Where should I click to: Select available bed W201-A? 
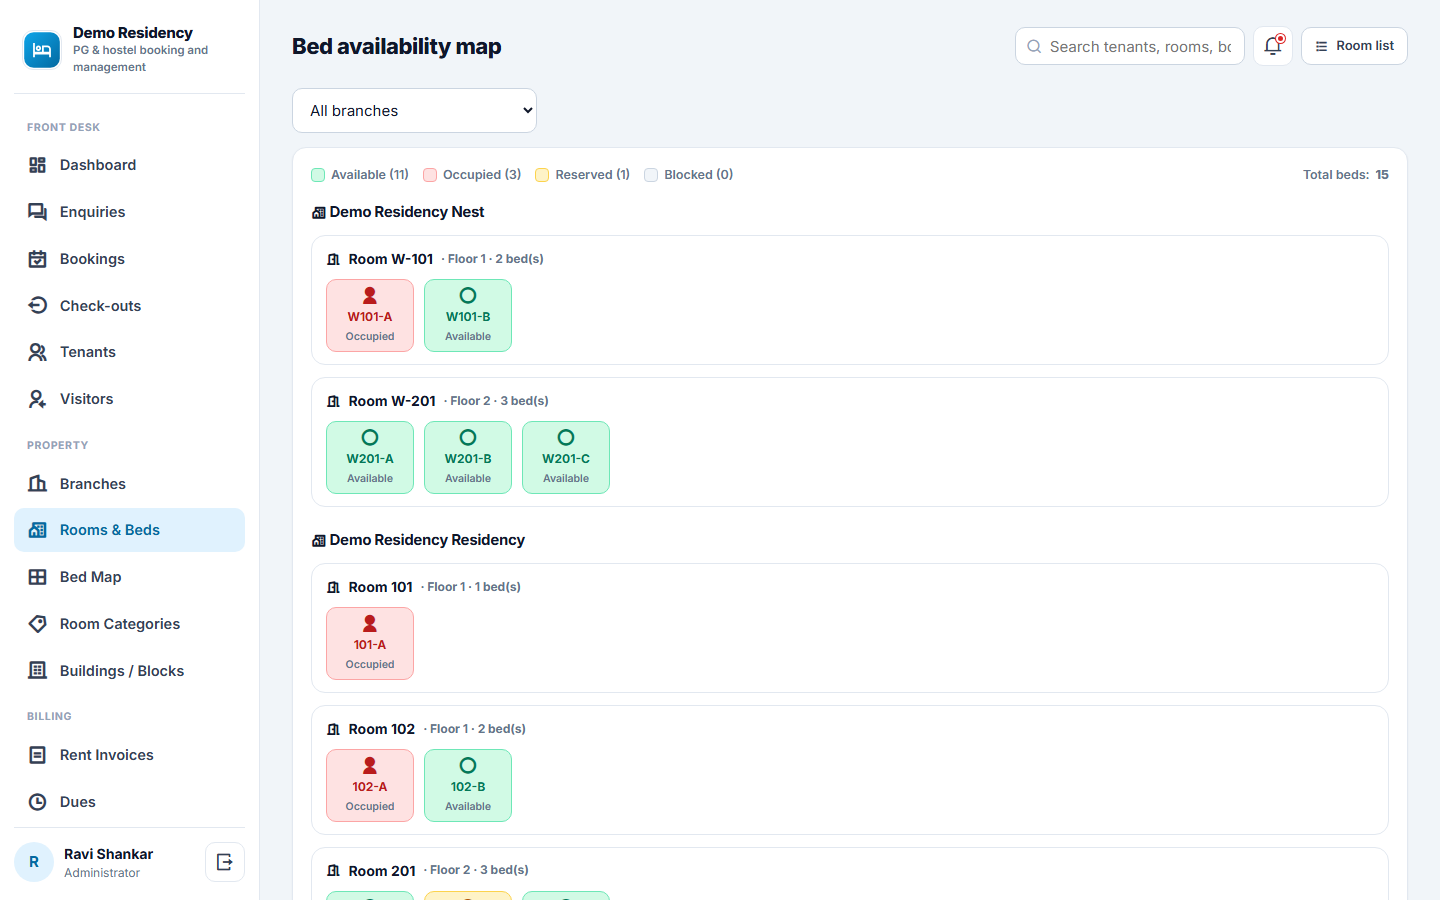pyautogui.click(x=370, y=458)
